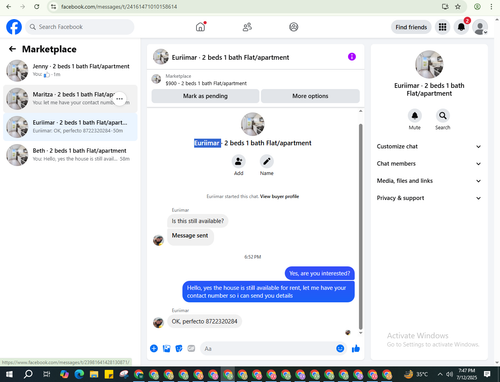Open the Windows Start menu
This screenshot has width=500, height=382.
tap(9, 374)
